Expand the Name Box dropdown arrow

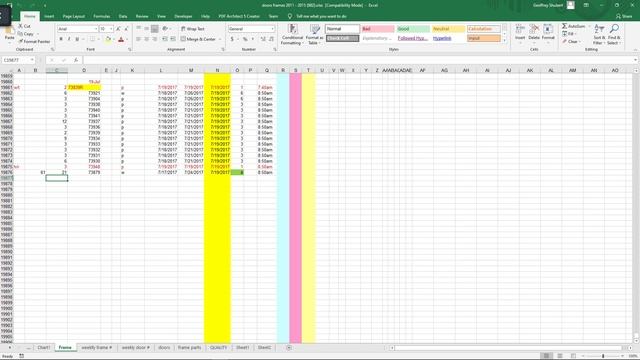coord(32,60)
